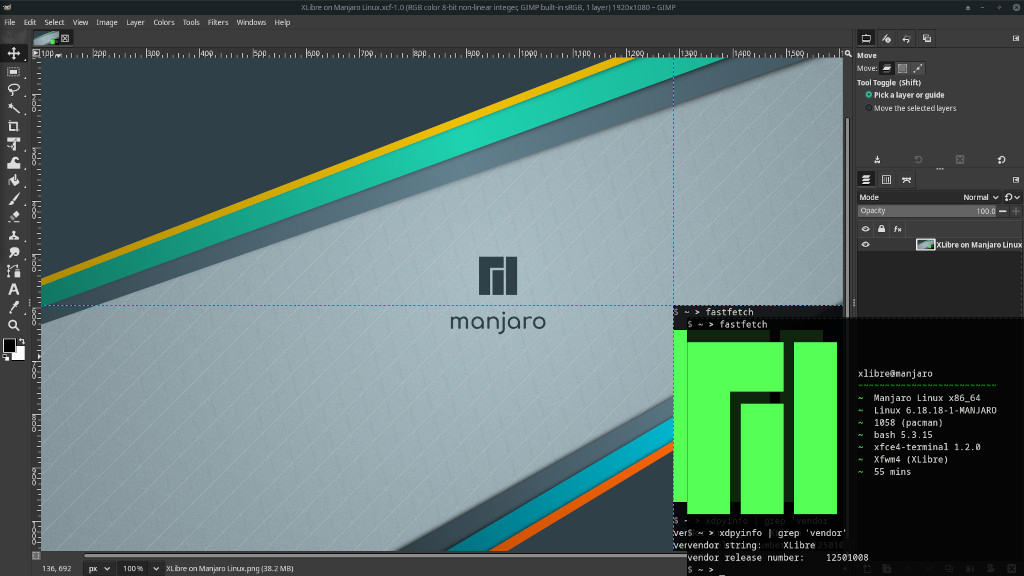Hide the XLibre on Manjaro Linux layer

click(x=865, y=245)
